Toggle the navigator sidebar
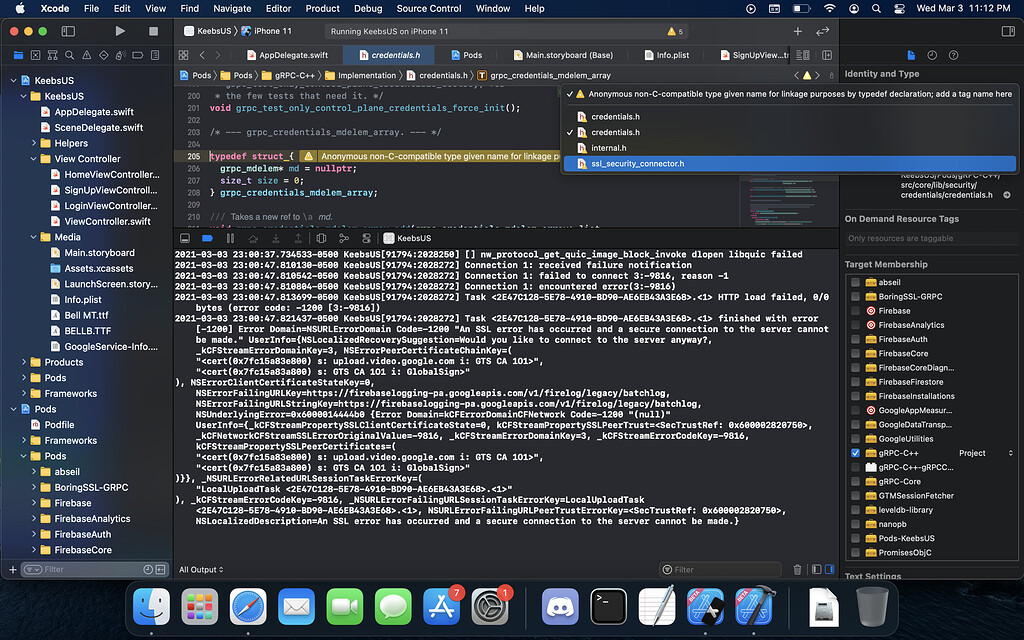The image size is (1024, 640). click(x=68, y=31)
